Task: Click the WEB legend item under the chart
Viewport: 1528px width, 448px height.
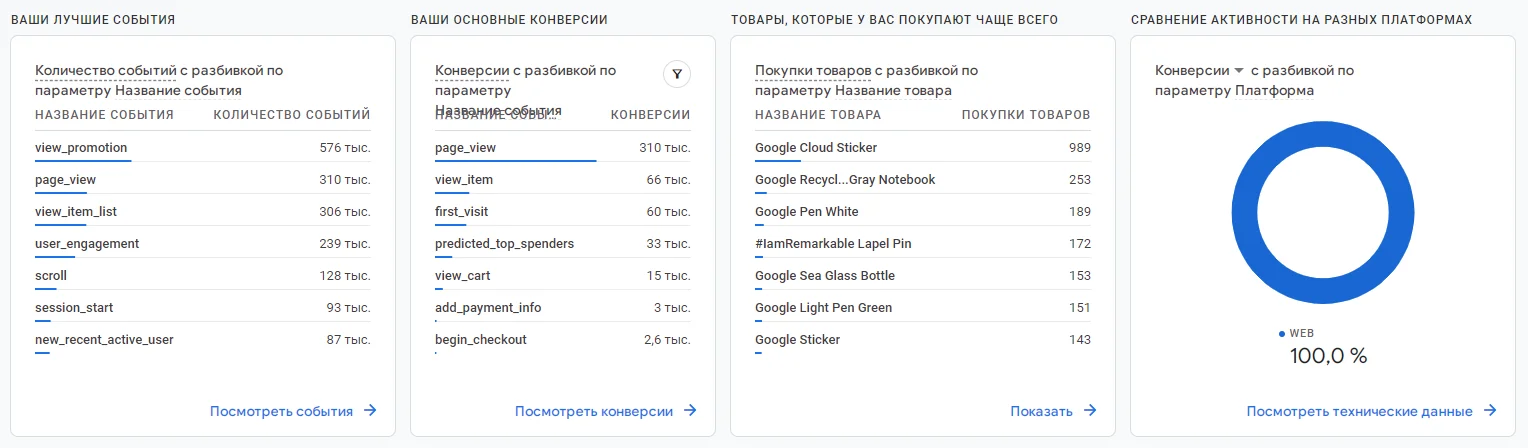Action: [x=1300, y=333]
